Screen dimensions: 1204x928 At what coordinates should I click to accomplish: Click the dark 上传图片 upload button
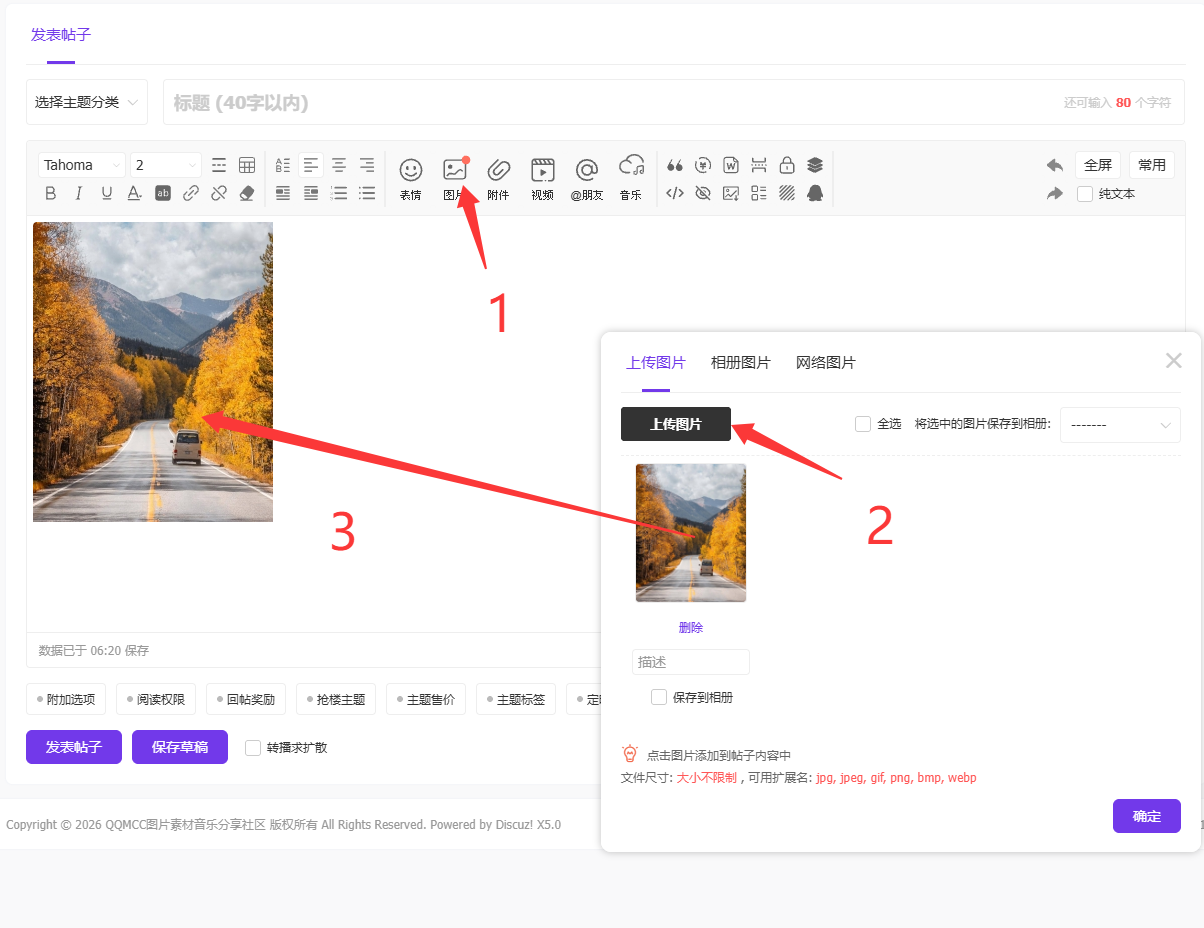[676, 424]
